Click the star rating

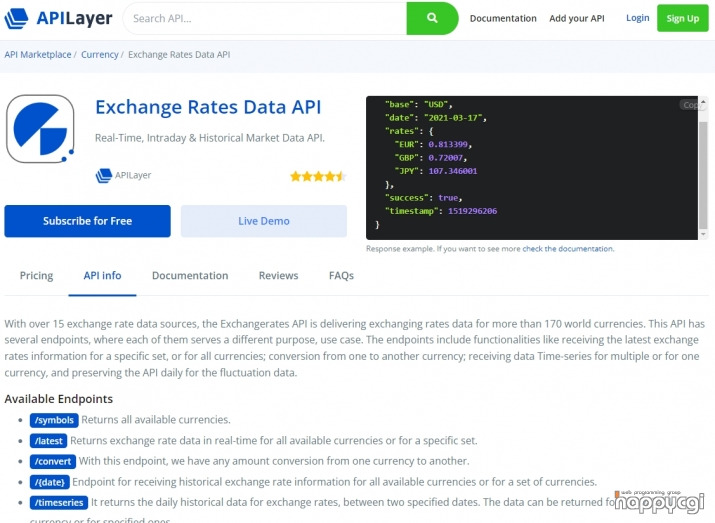tap(318, 176)
